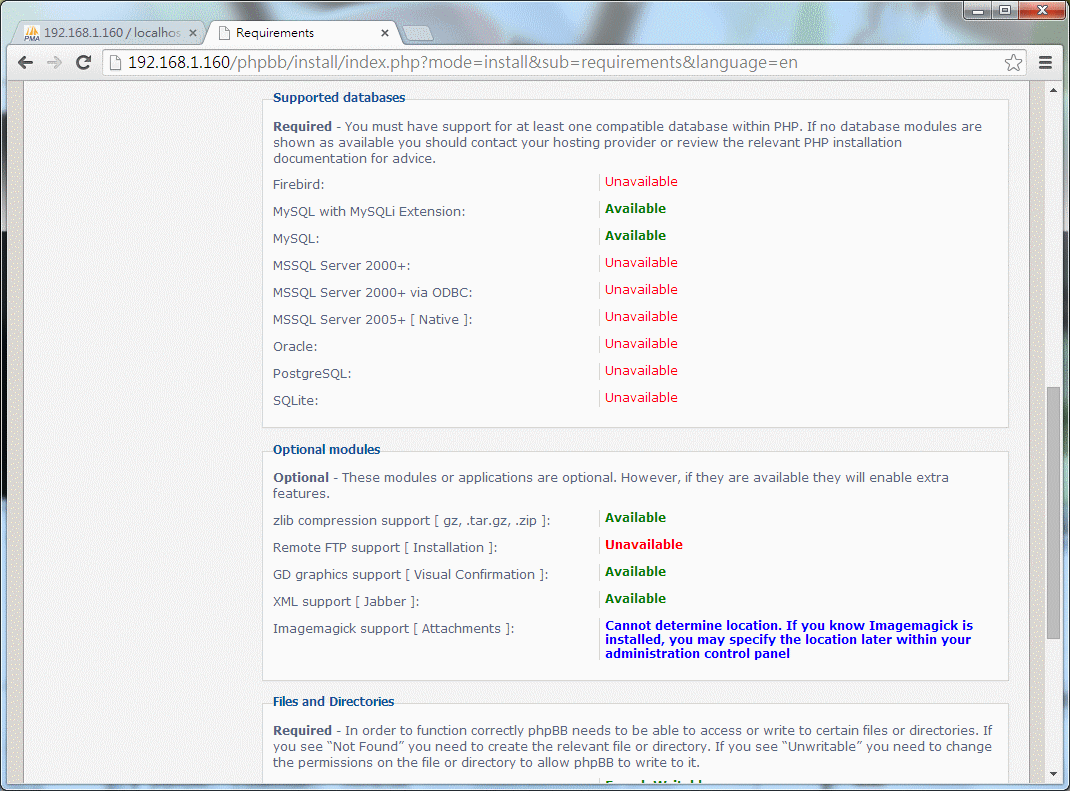Click the 'PostgreSQL:' label
The image size is (1070, 791).
point(312,373)
